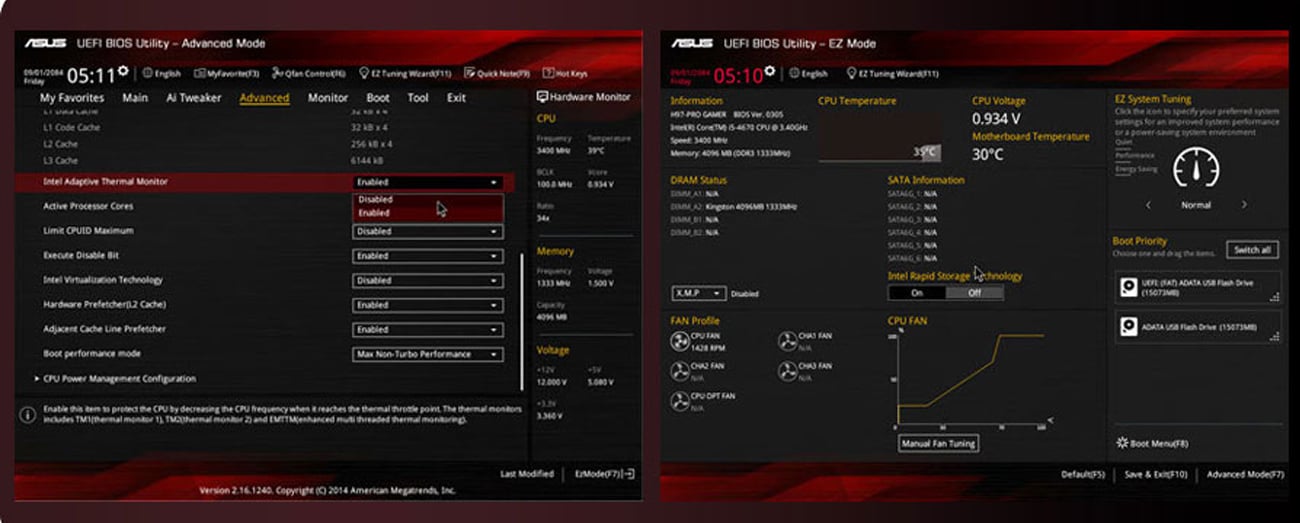The width and height of the screenshot is (1300, 523).
Task: Launch EZ Tuning Wizard in Advanced Mode
Action: [x=405, y=73]
